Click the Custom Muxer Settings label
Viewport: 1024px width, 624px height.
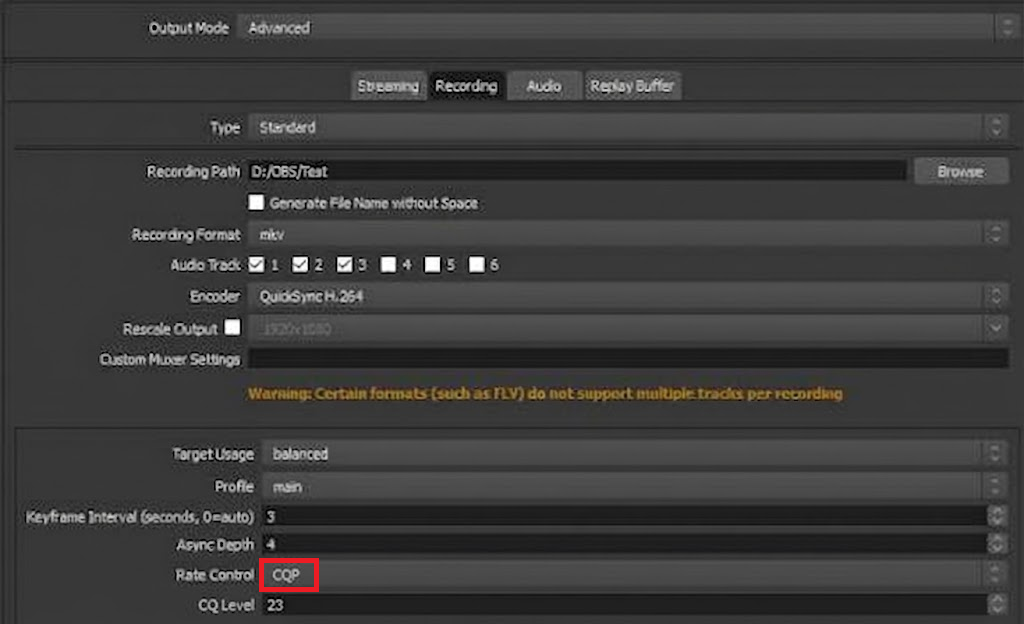click(170, 360)
